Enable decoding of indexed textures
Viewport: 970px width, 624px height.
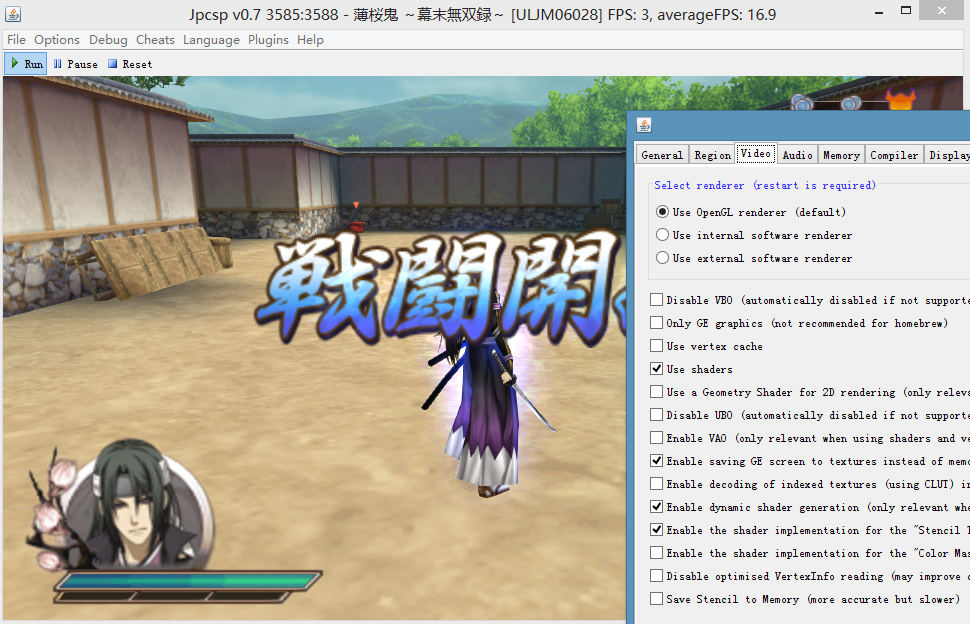(656, 484)
